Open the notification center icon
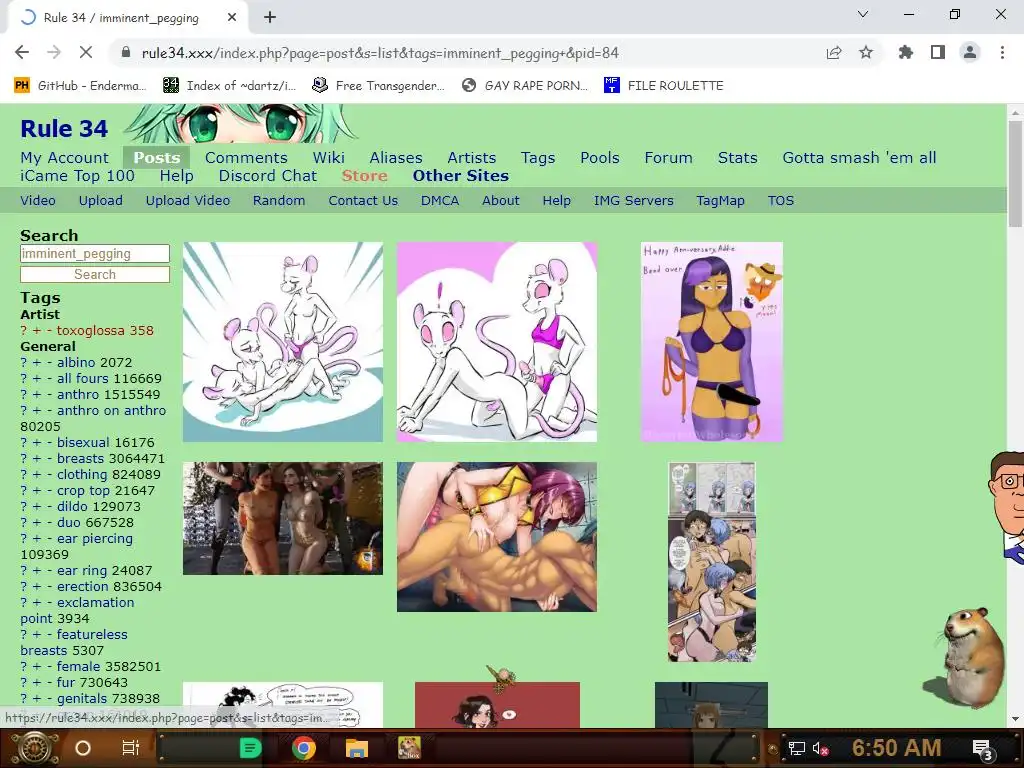Screen dimensions: 1024x768 [983, 749]
